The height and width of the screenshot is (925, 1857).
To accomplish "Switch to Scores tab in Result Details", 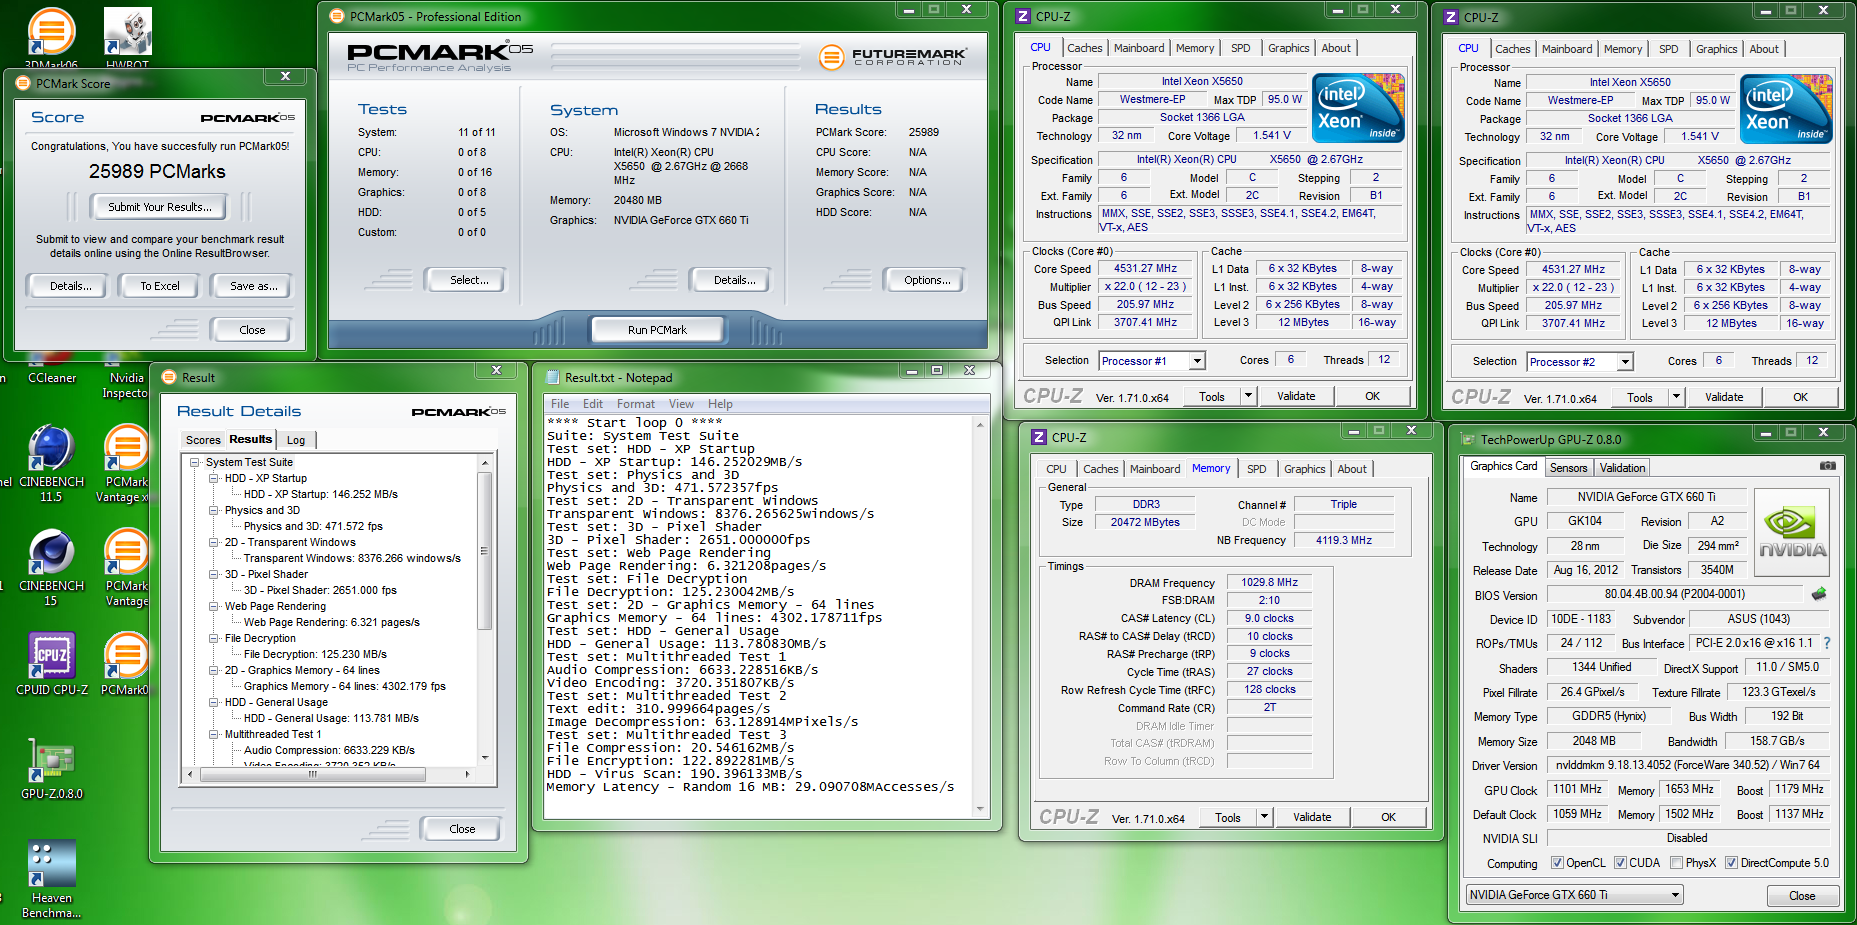I will [x=203, y=440].
